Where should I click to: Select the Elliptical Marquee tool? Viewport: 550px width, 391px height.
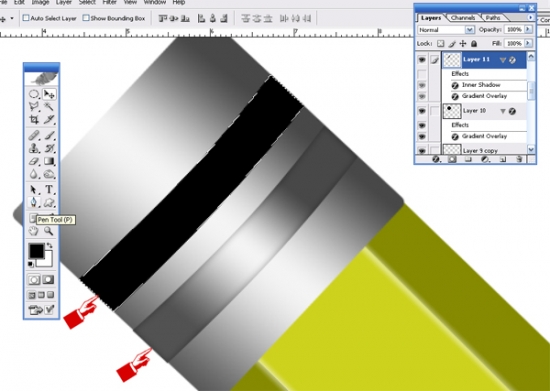point(34,94)
